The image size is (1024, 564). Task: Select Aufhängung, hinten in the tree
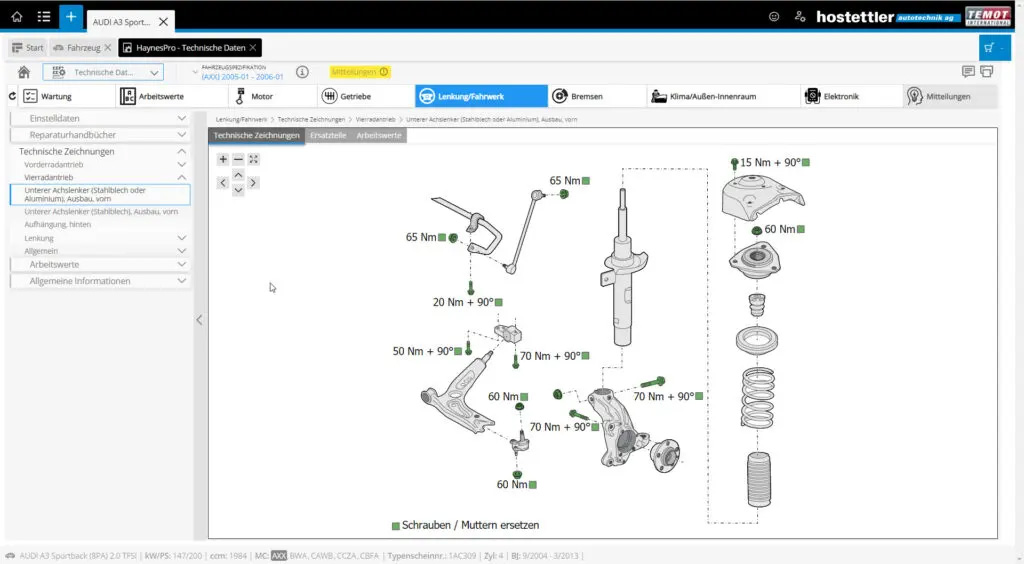(58, 224)
